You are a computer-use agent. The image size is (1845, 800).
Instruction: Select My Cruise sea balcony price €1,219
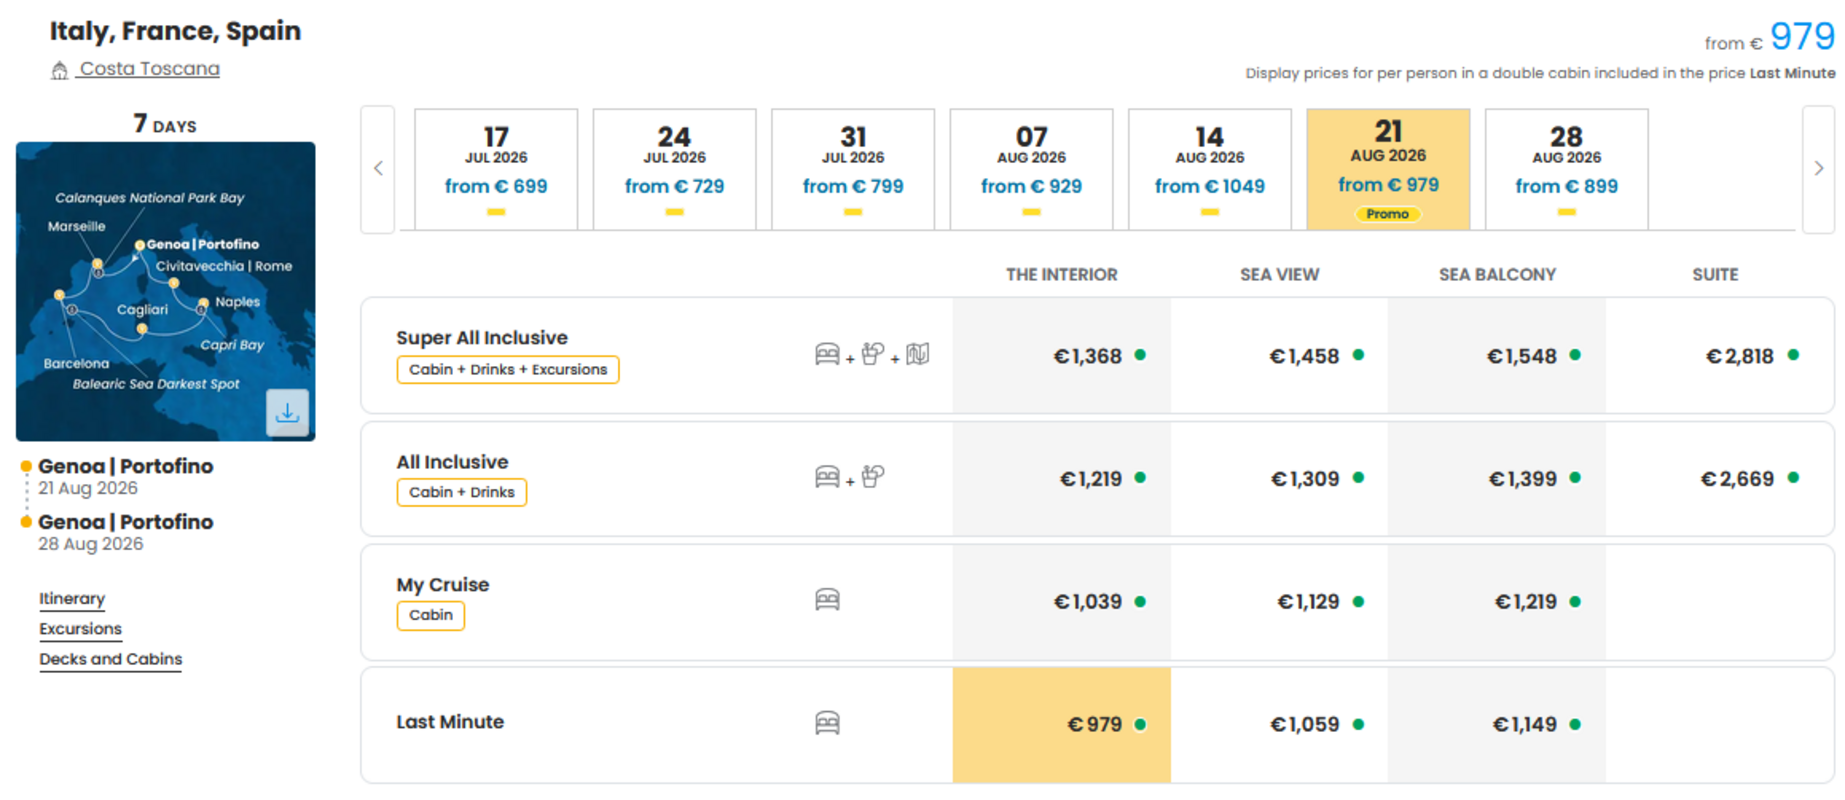pos(1497,602)
